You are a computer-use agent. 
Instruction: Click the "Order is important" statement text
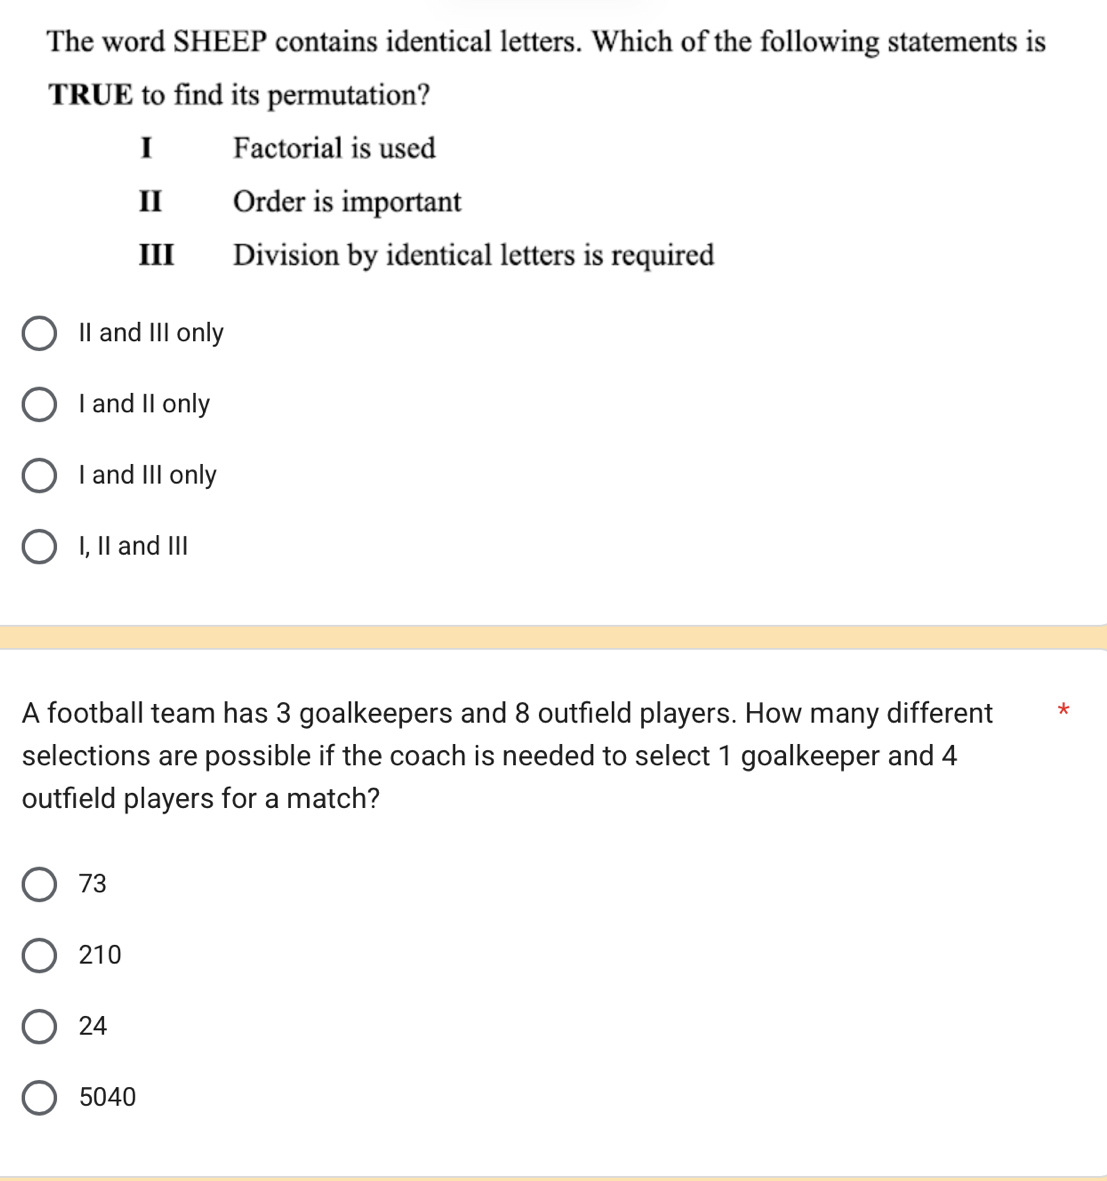click(x=347, y=202)
